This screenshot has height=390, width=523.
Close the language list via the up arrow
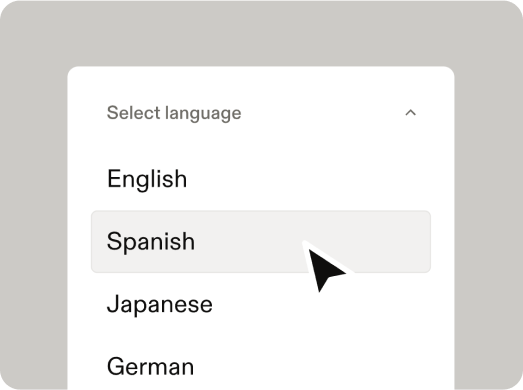click(410, 113)
